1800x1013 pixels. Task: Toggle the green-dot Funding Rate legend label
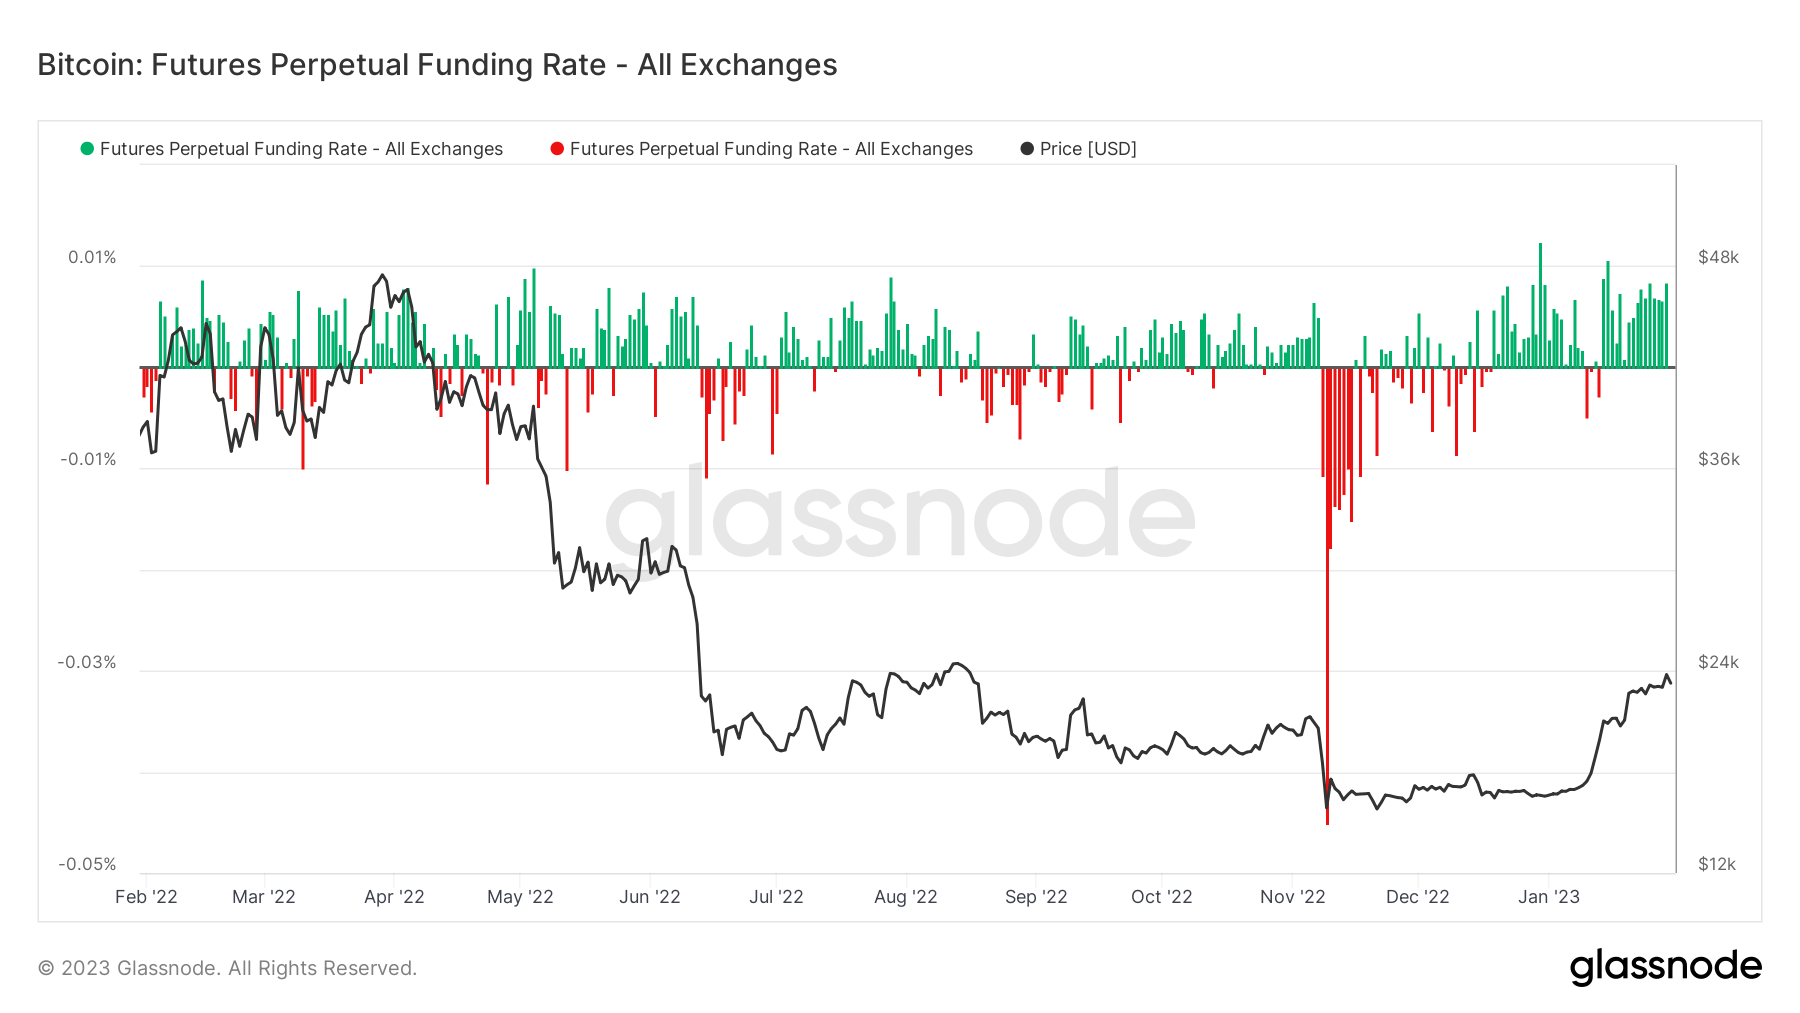point(301,149)
